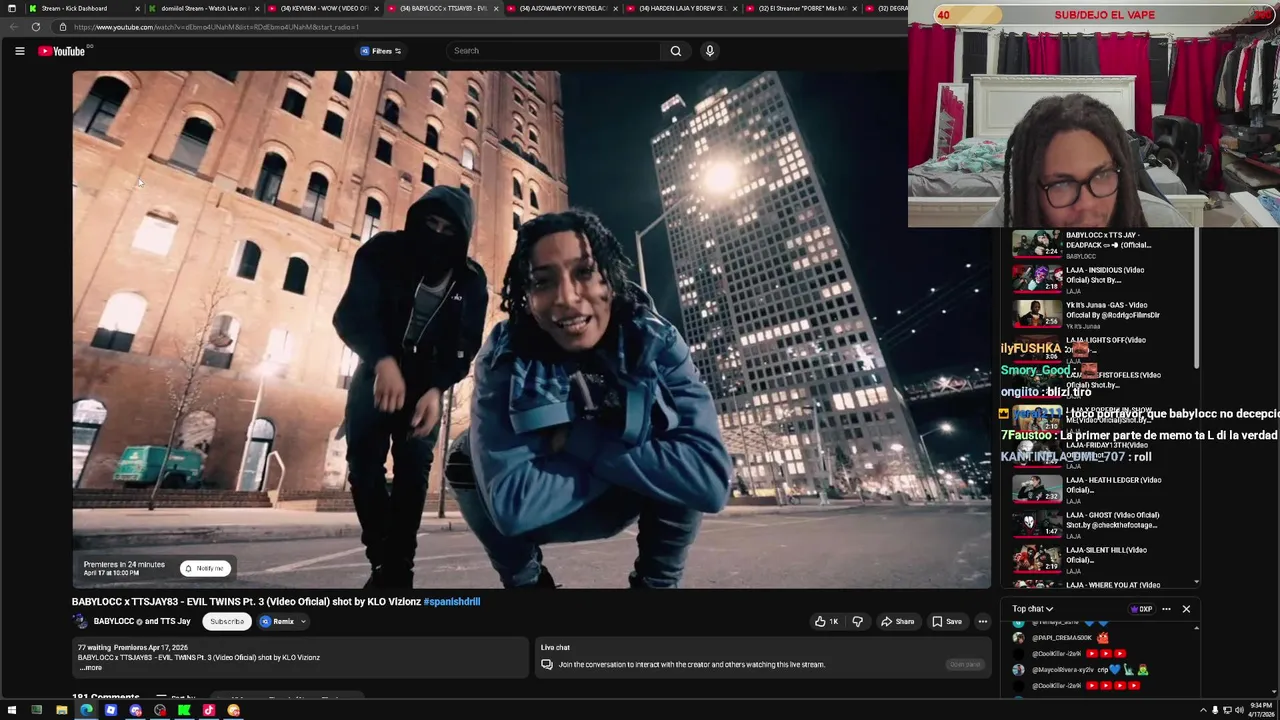Like the video with thumbs up

[x=826, y=622]
